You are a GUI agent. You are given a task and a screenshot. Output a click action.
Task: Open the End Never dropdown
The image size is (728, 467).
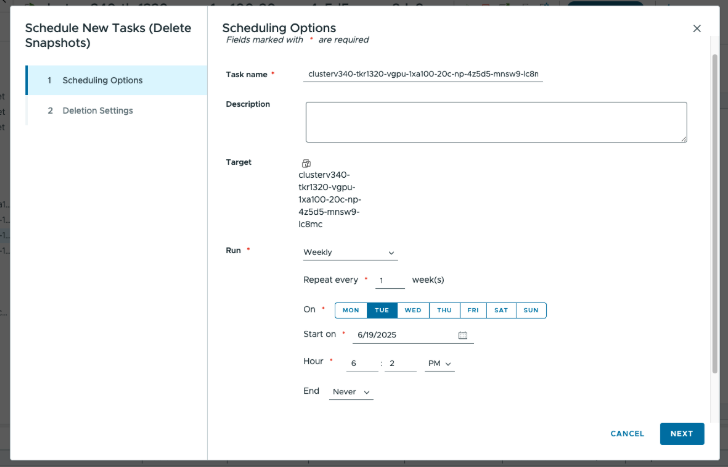pyautogui.click(x=351, y=392)
